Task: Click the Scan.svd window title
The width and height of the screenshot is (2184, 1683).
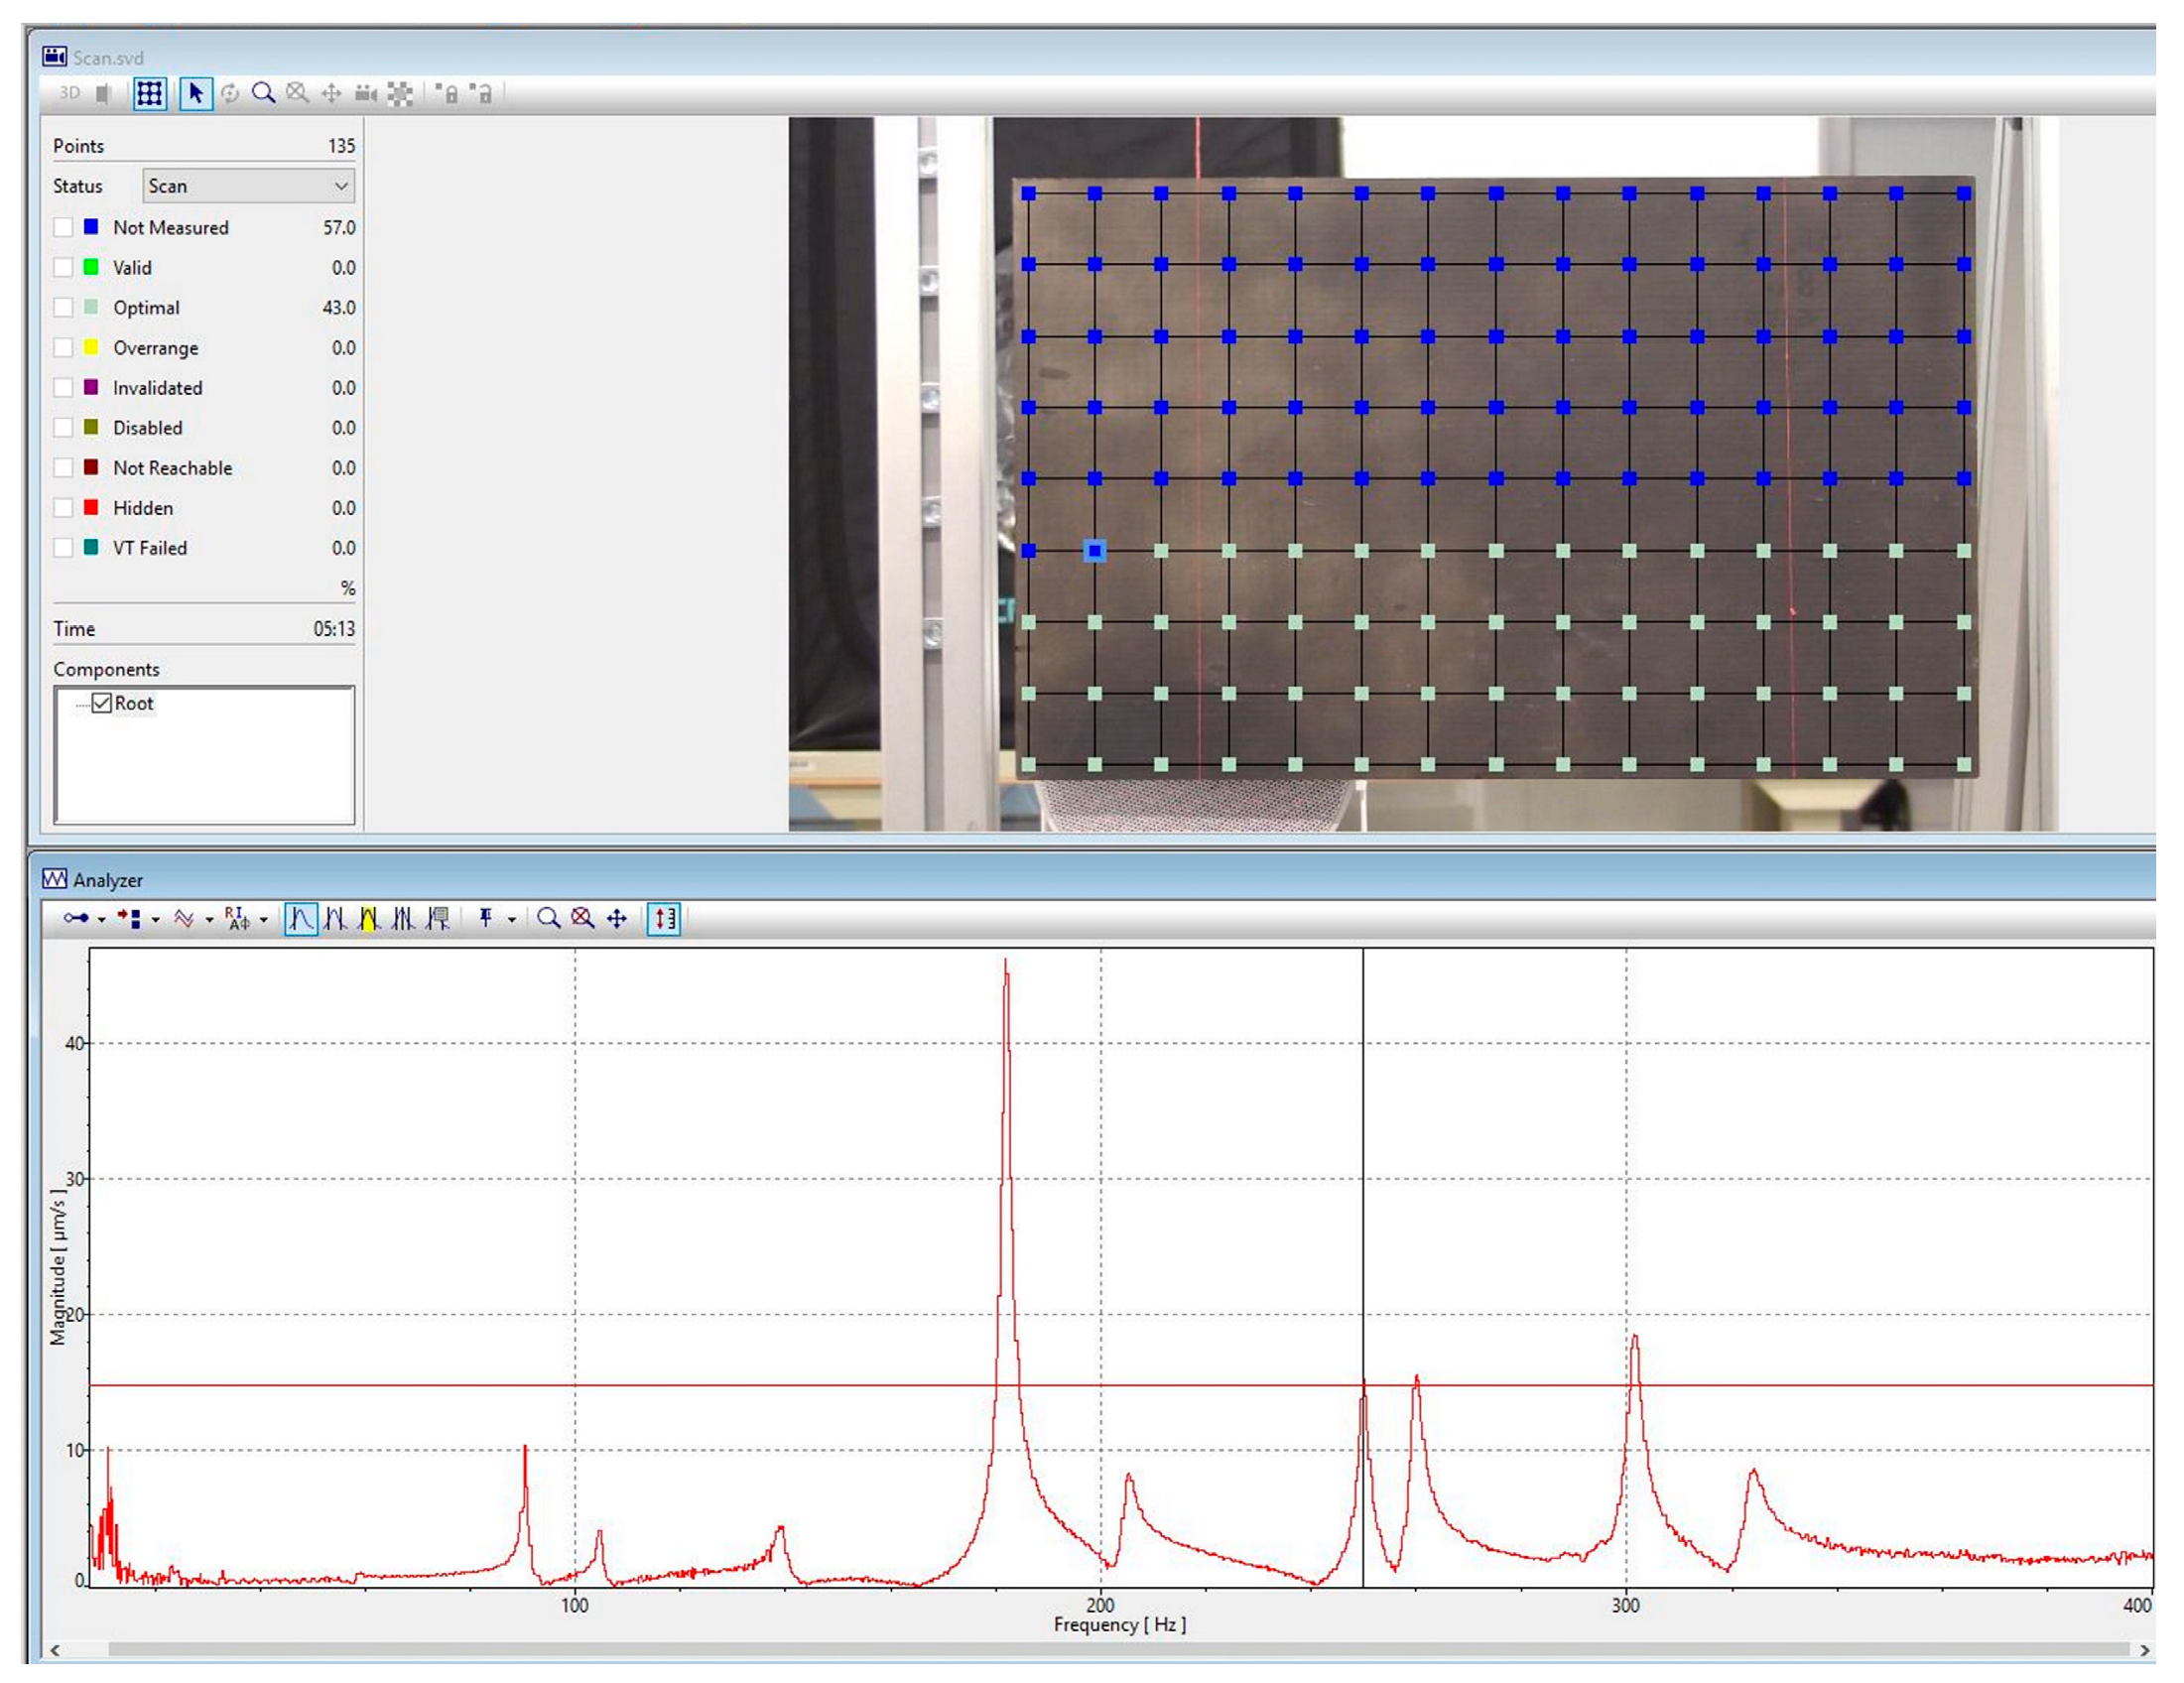Action: click(x=108, y=58)
